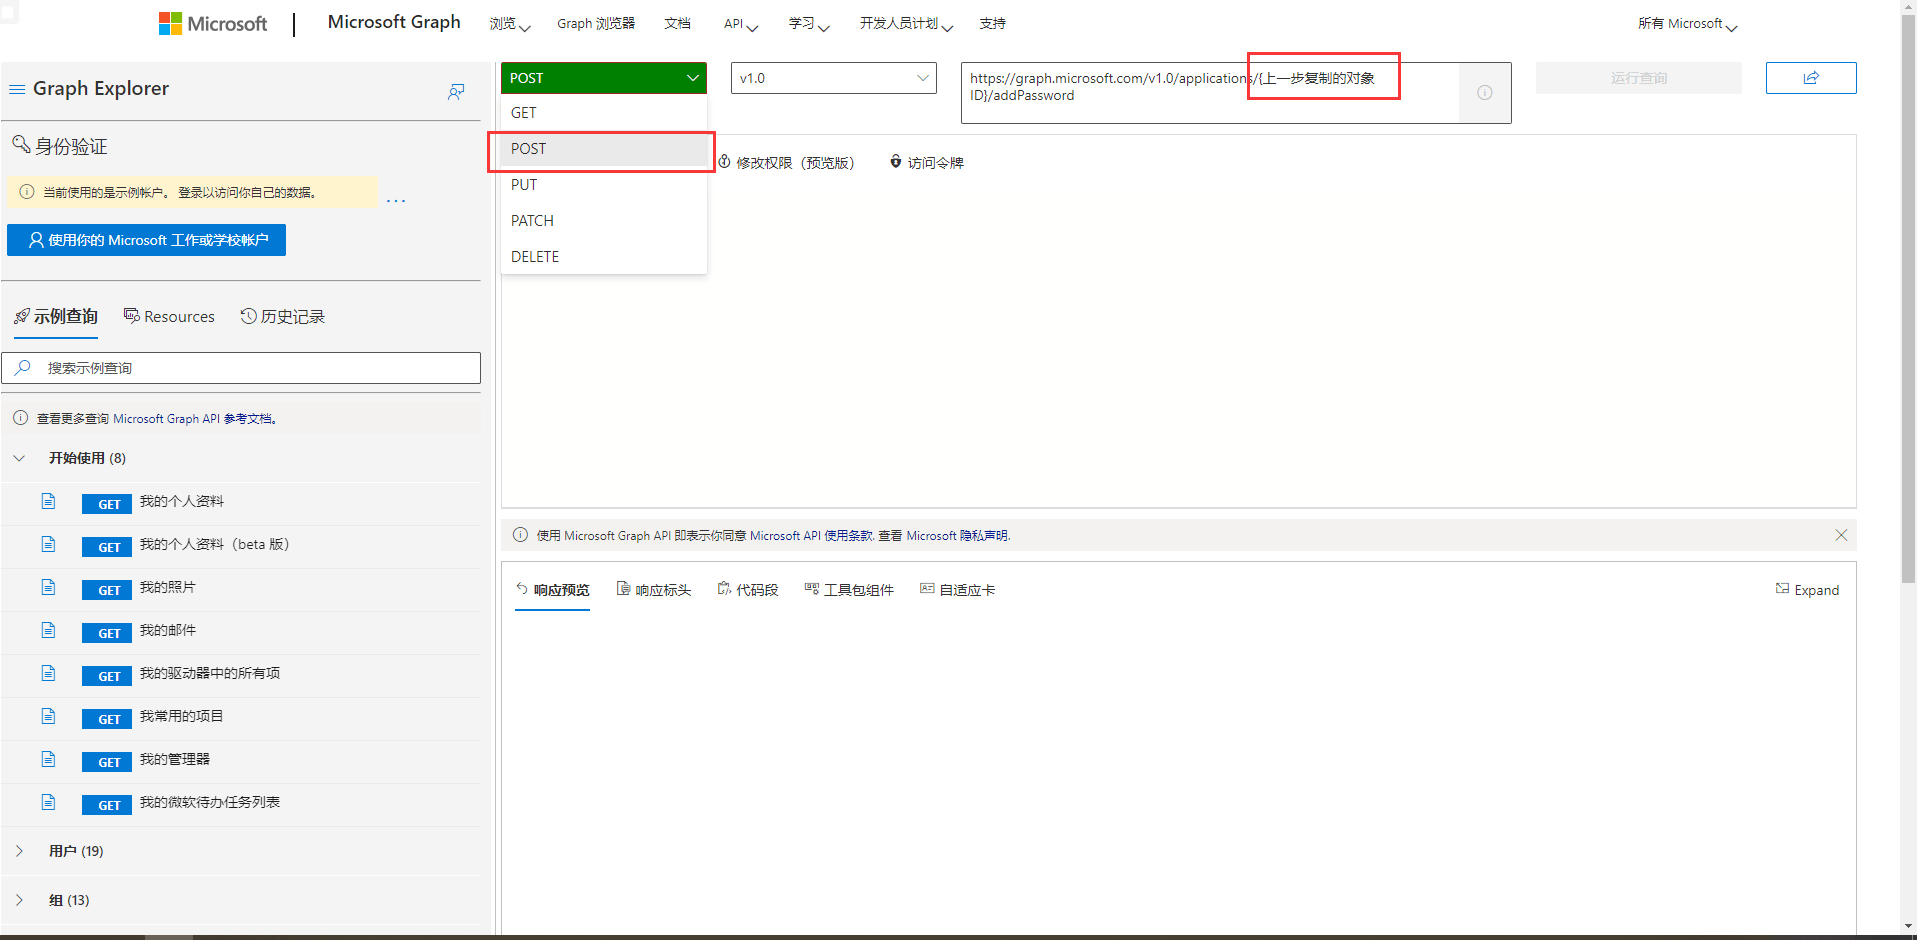1917x940 pixels.
Task: Select GET from method list
Action: pos(604,113)
